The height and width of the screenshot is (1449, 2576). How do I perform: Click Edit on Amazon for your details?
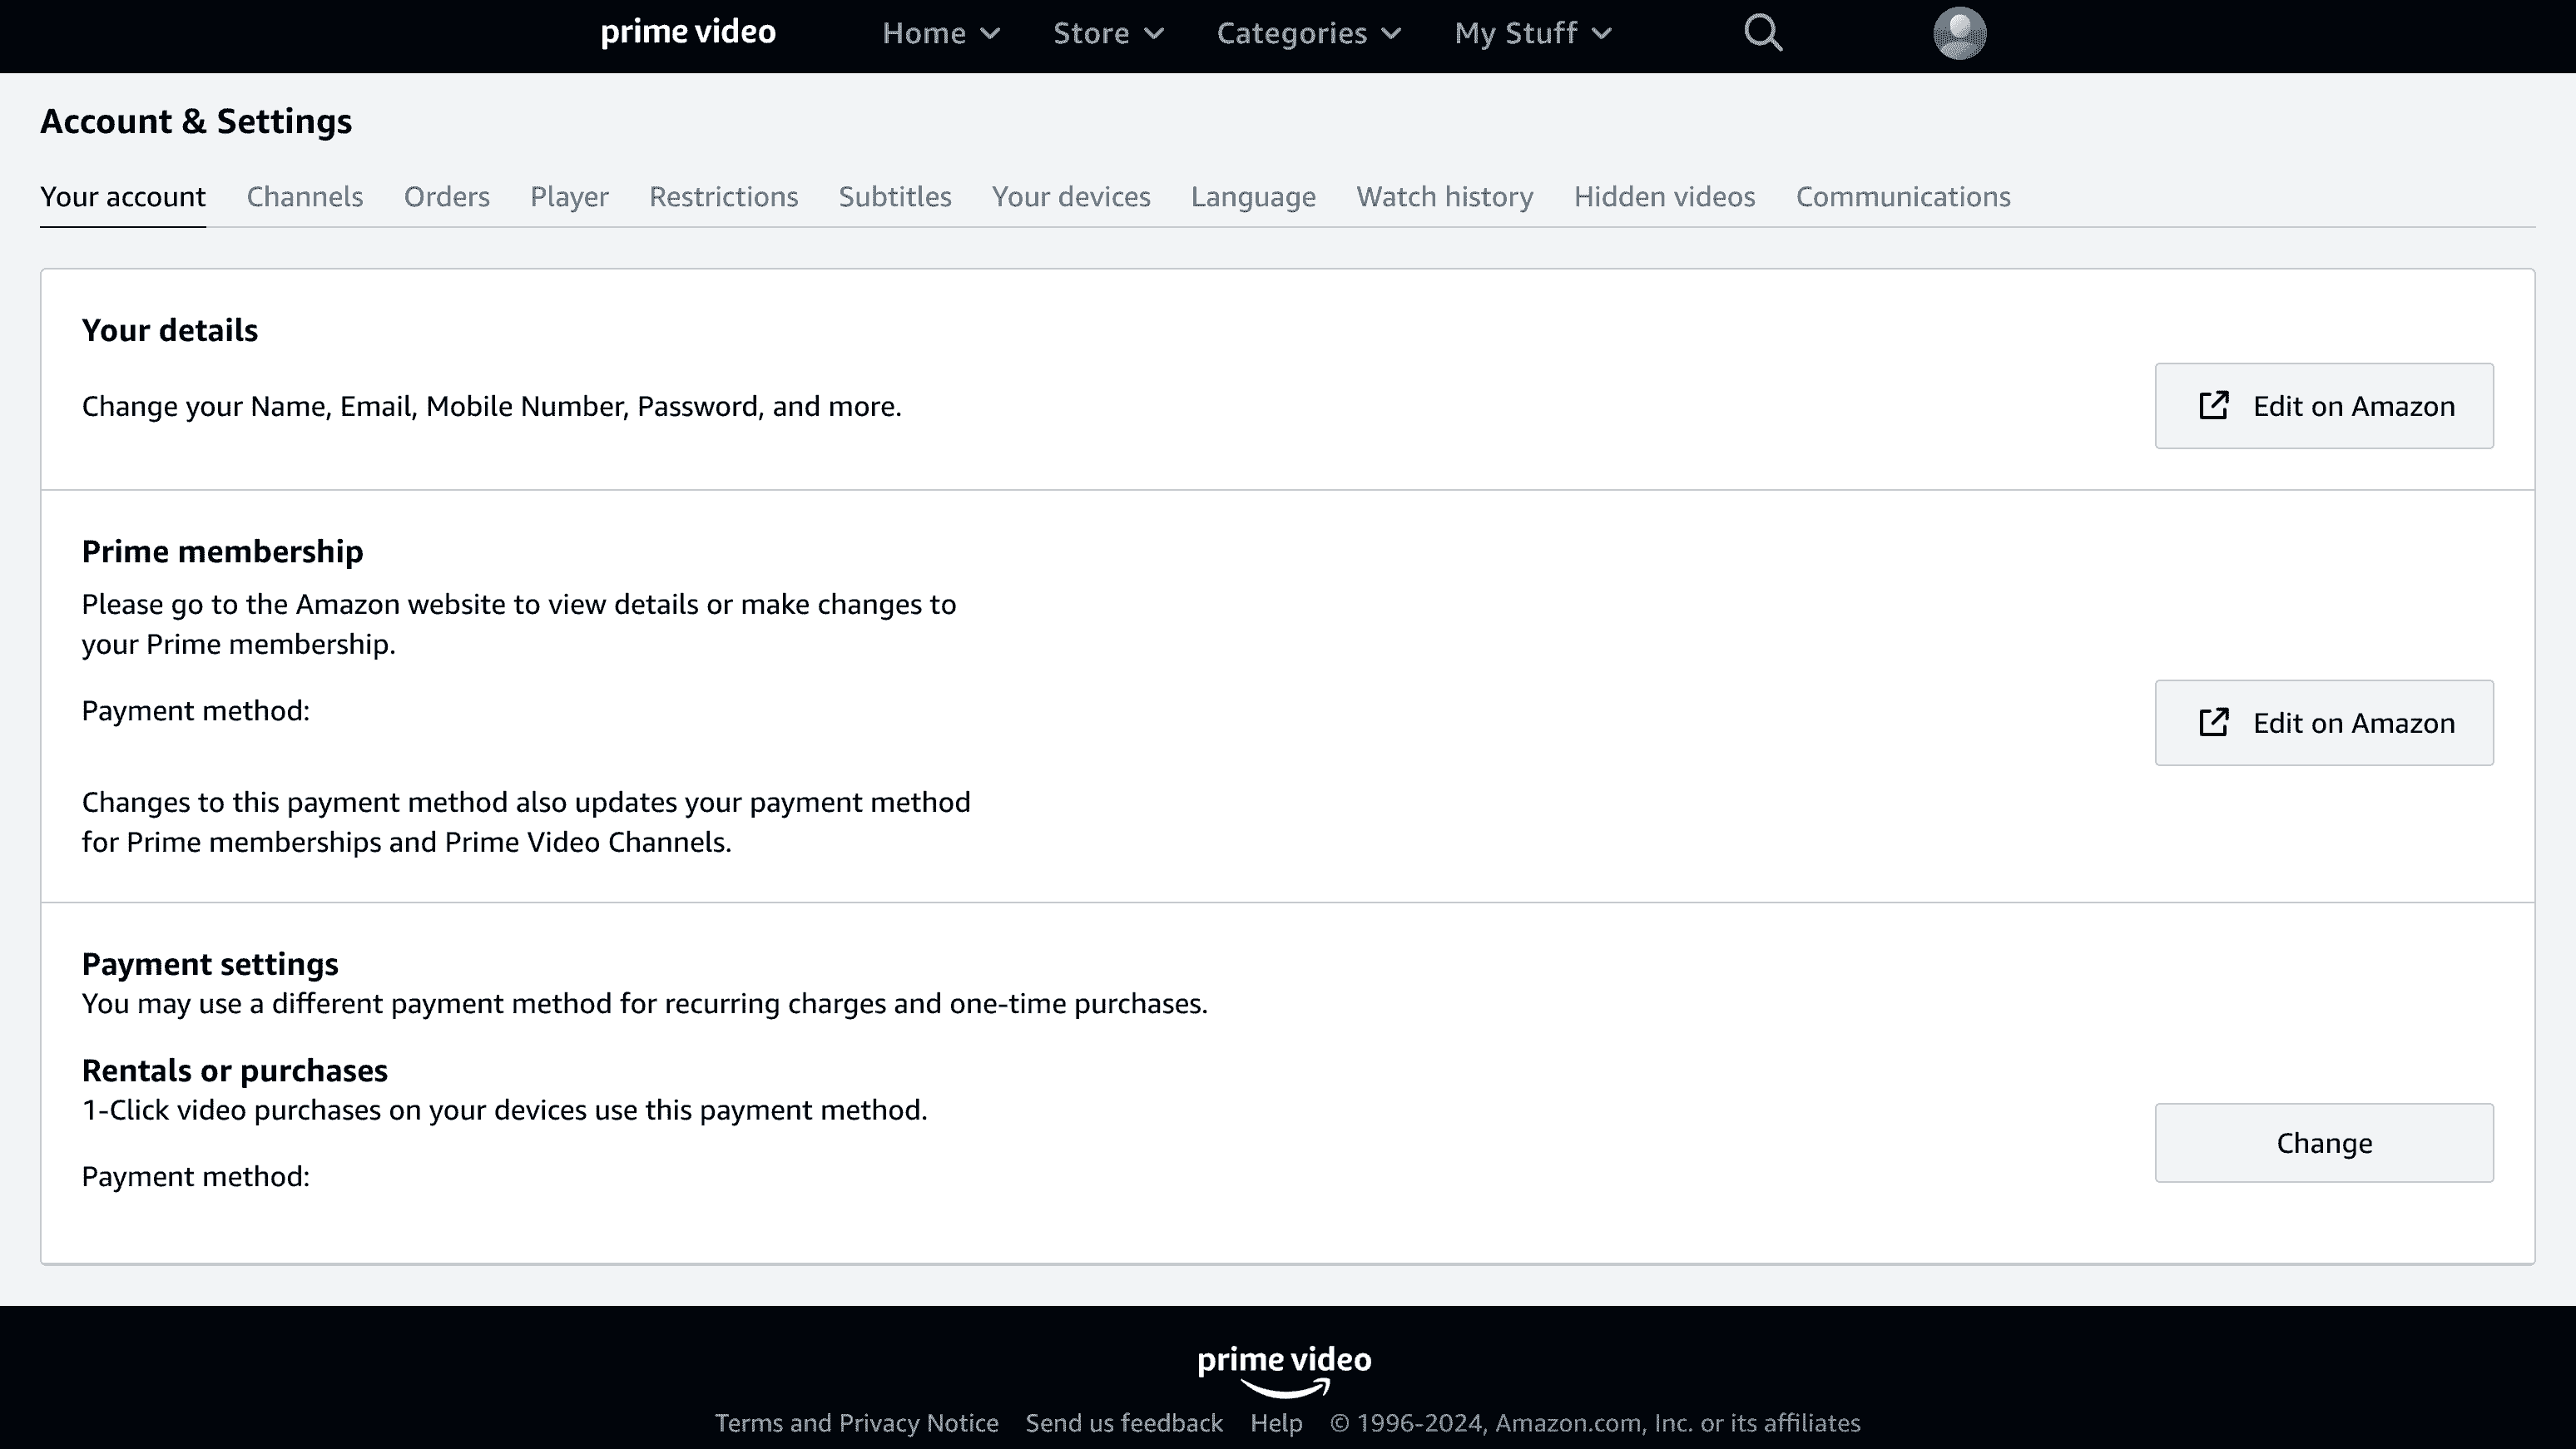tap(2325, 405)
